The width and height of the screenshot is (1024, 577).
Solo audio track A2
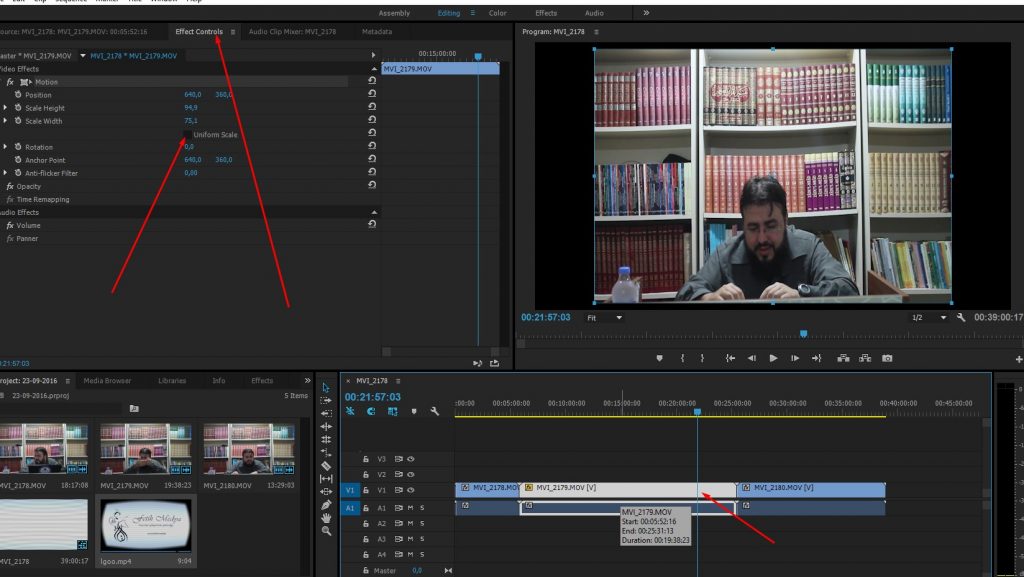click(x=422, y=523)
